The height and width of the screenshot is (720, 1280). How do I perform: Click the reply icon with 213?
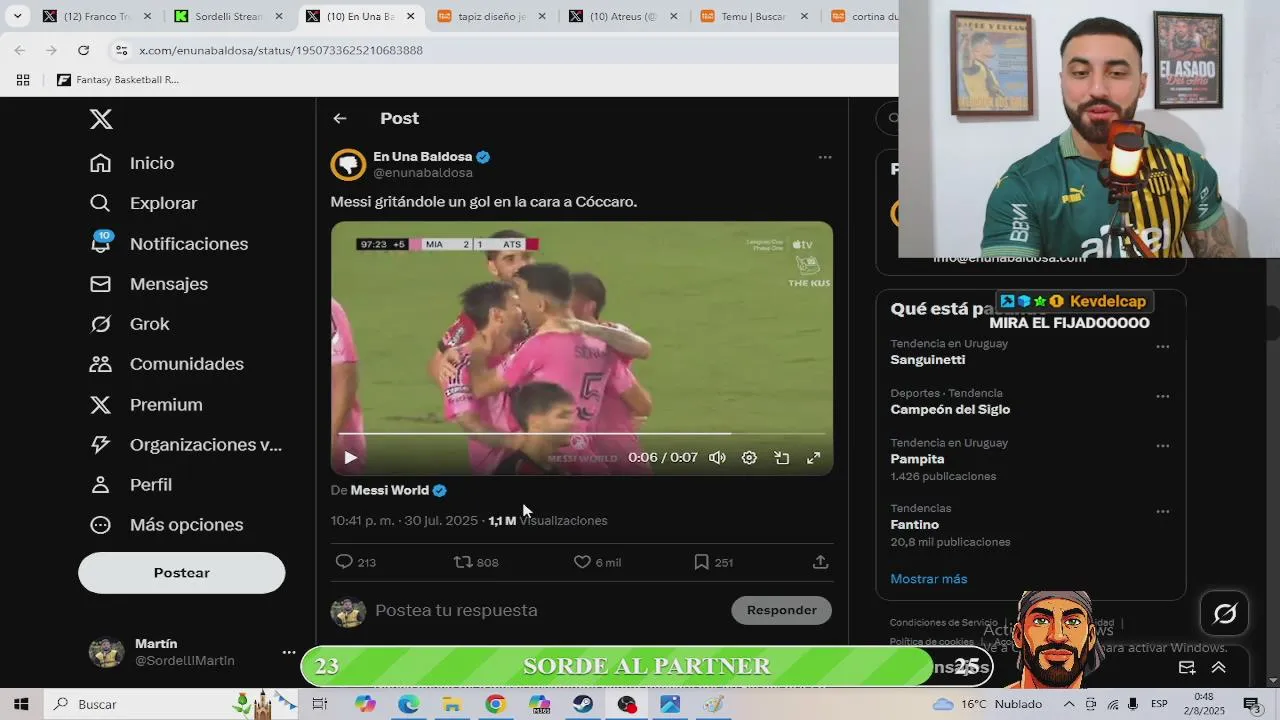point(344,562)
